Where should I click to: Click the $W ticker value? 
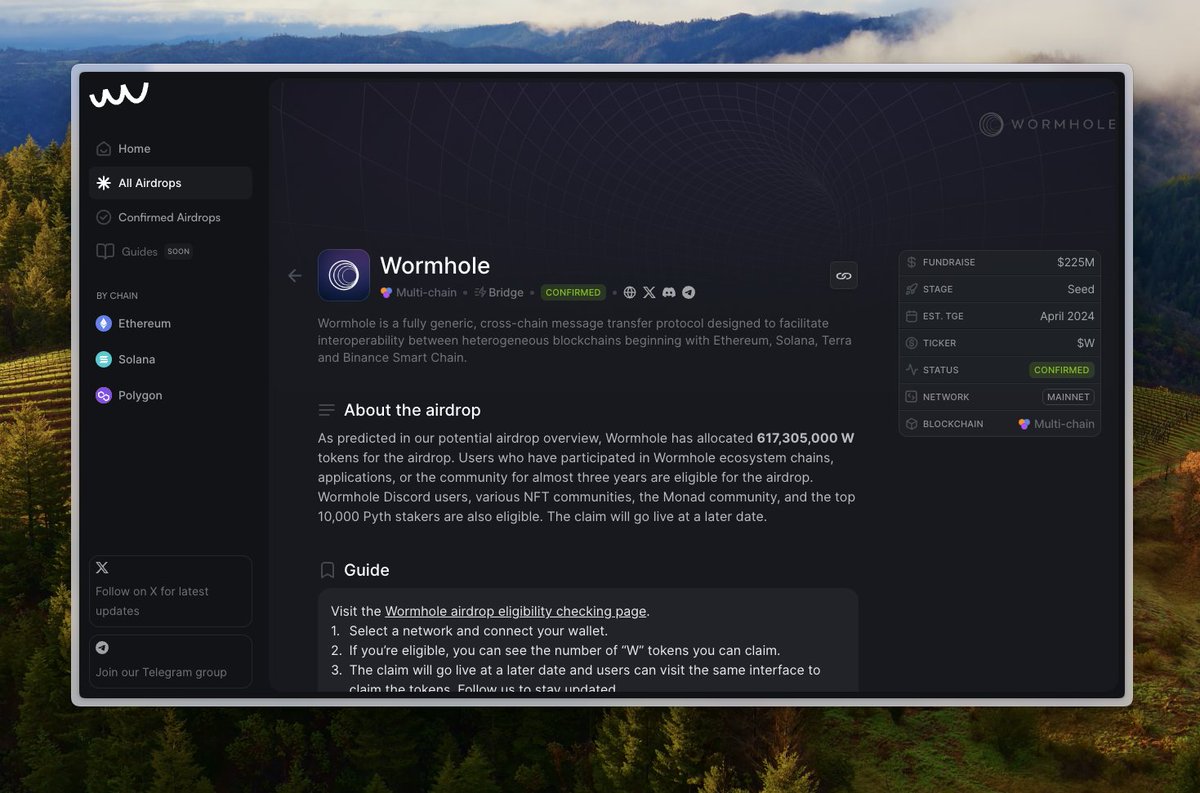(x=1086, y=343)
